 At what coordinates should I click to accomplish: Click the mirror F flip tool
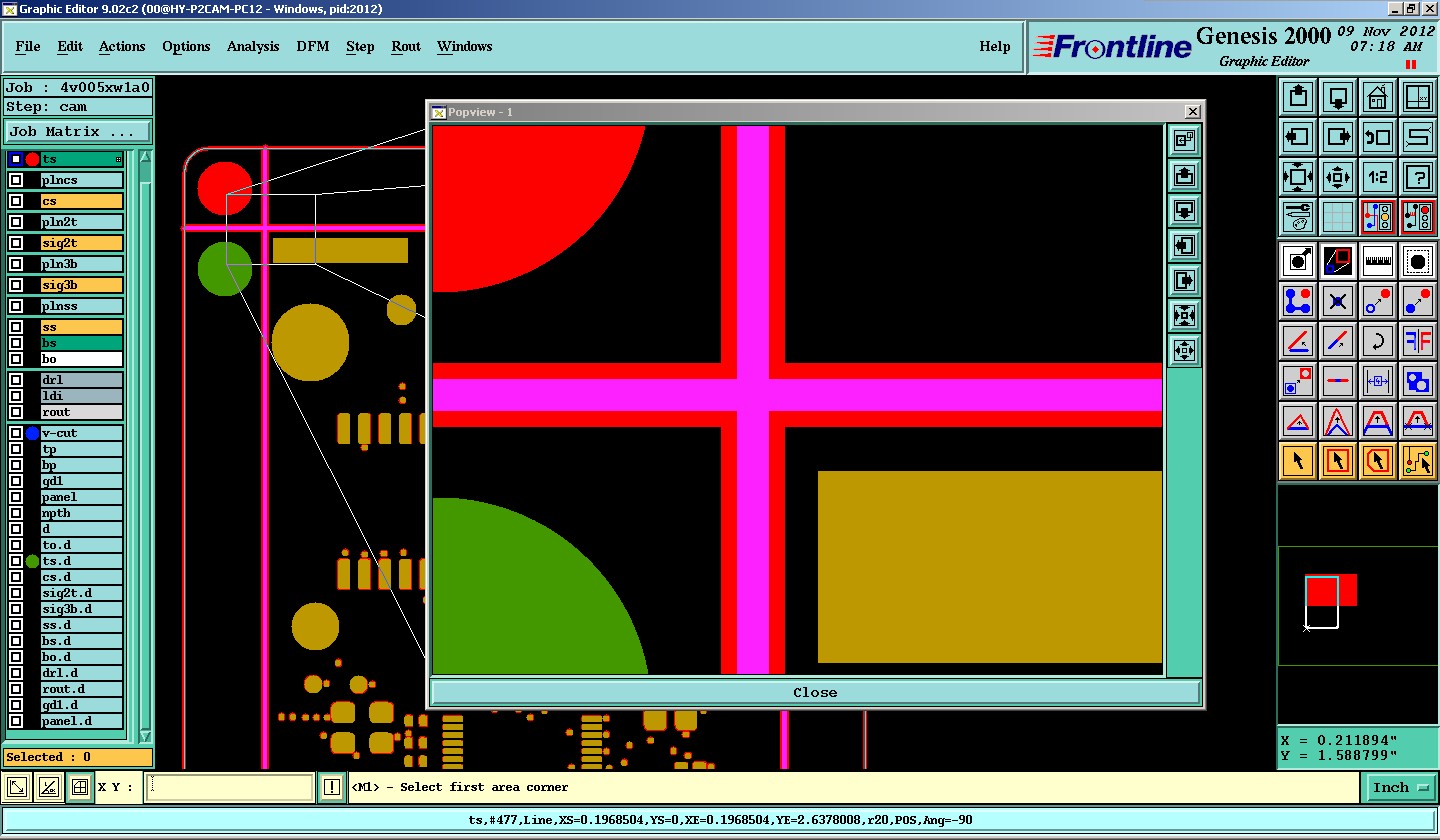coord(1417,340)
